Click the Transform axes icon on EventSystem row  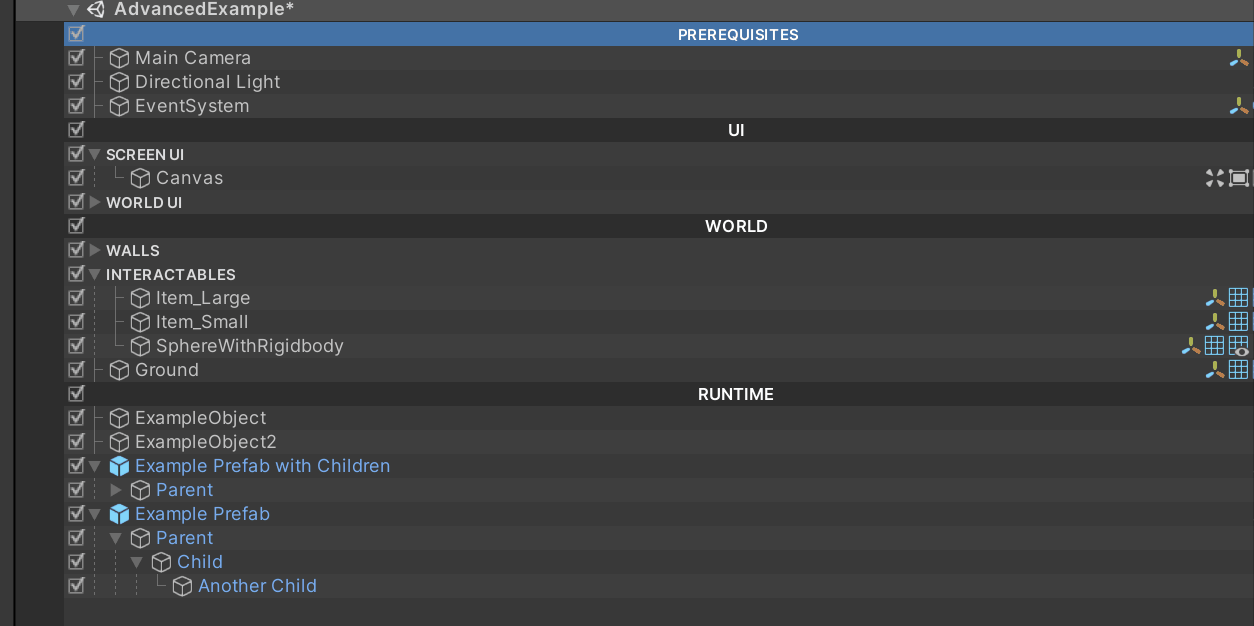(x=1239, y=106)
